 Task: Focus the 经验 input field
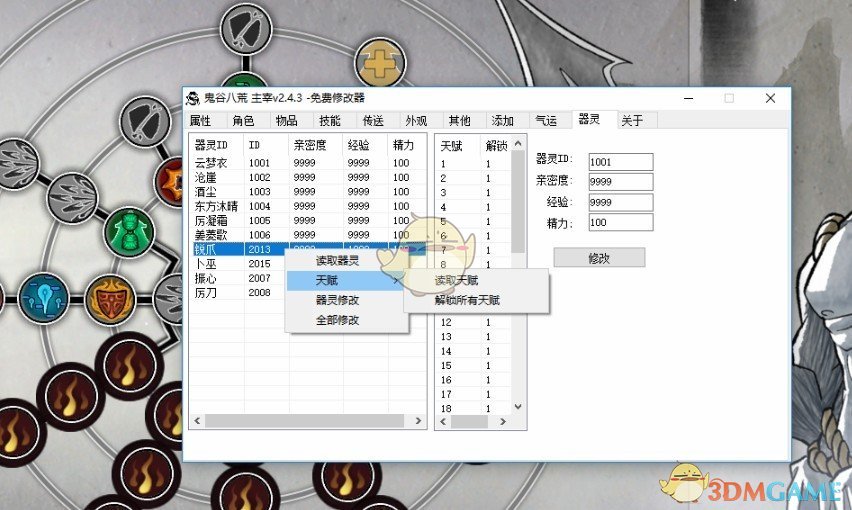[x=621, y=202]
